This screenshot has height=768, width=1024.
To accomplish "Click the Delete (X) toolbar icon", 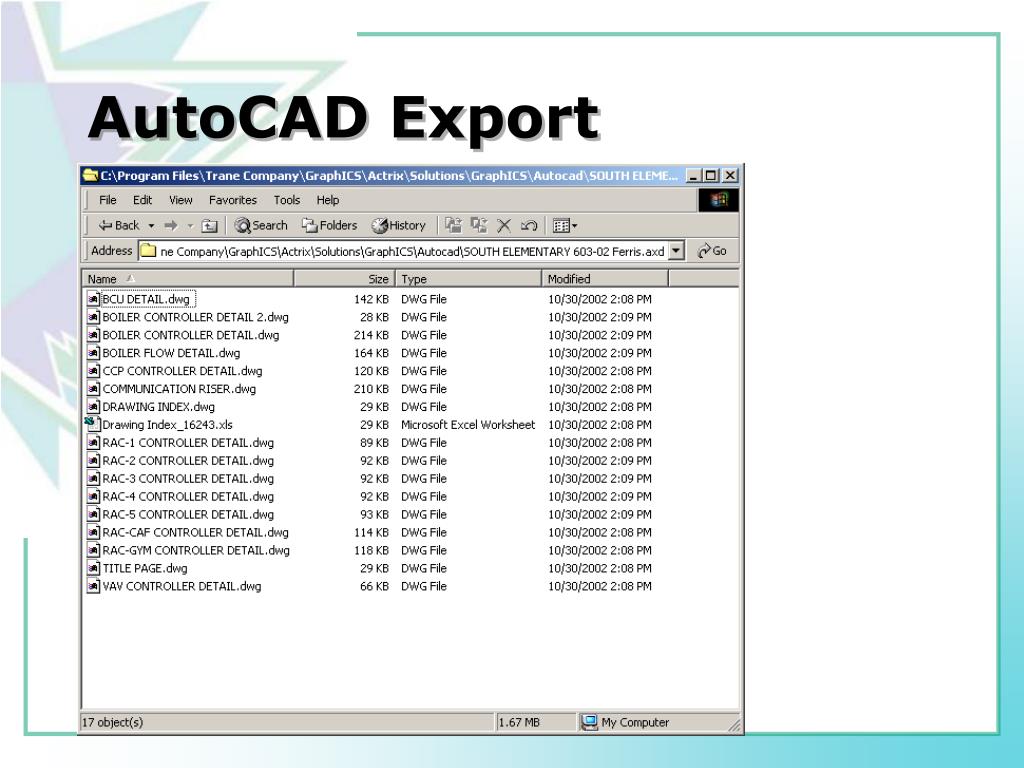I will coord(504,226).
